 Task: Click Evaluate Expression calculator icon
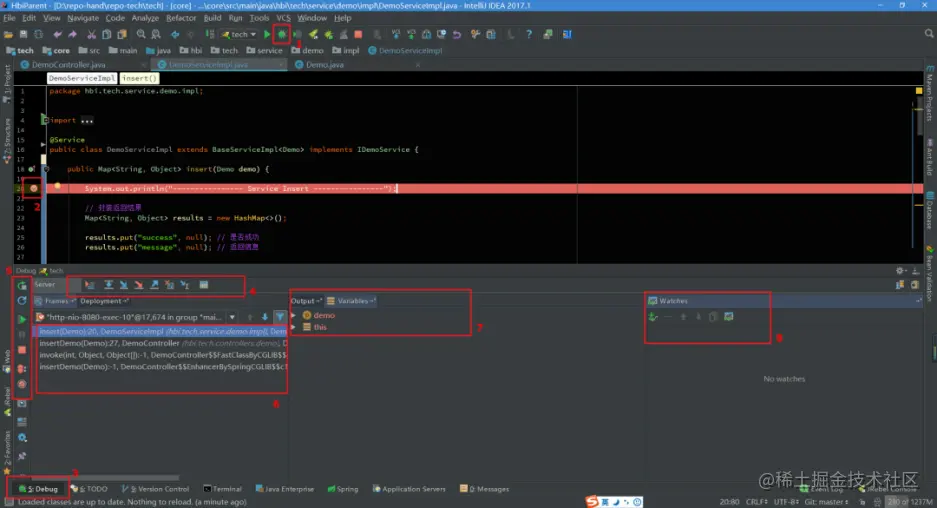point(204,285)
